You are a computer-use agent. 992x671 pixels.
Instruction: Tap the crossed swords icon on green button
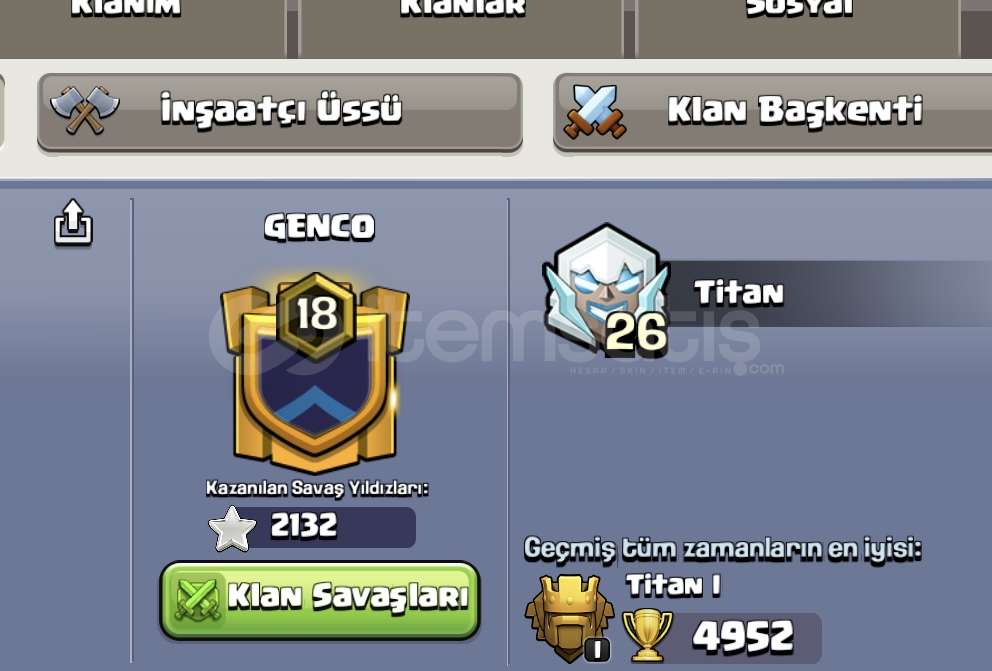[x=198, y=599]
